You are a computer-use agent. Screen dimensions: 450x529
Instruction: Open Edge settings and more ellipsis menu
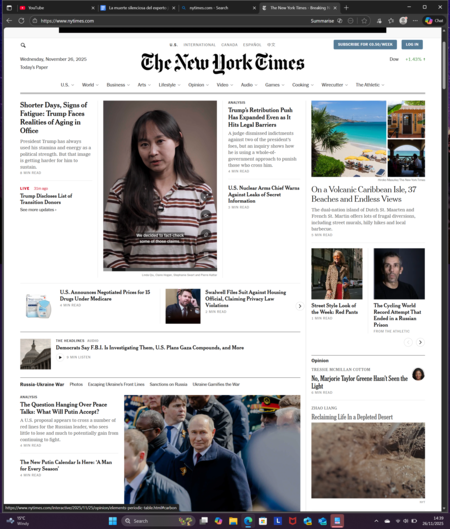pos(415,21)
